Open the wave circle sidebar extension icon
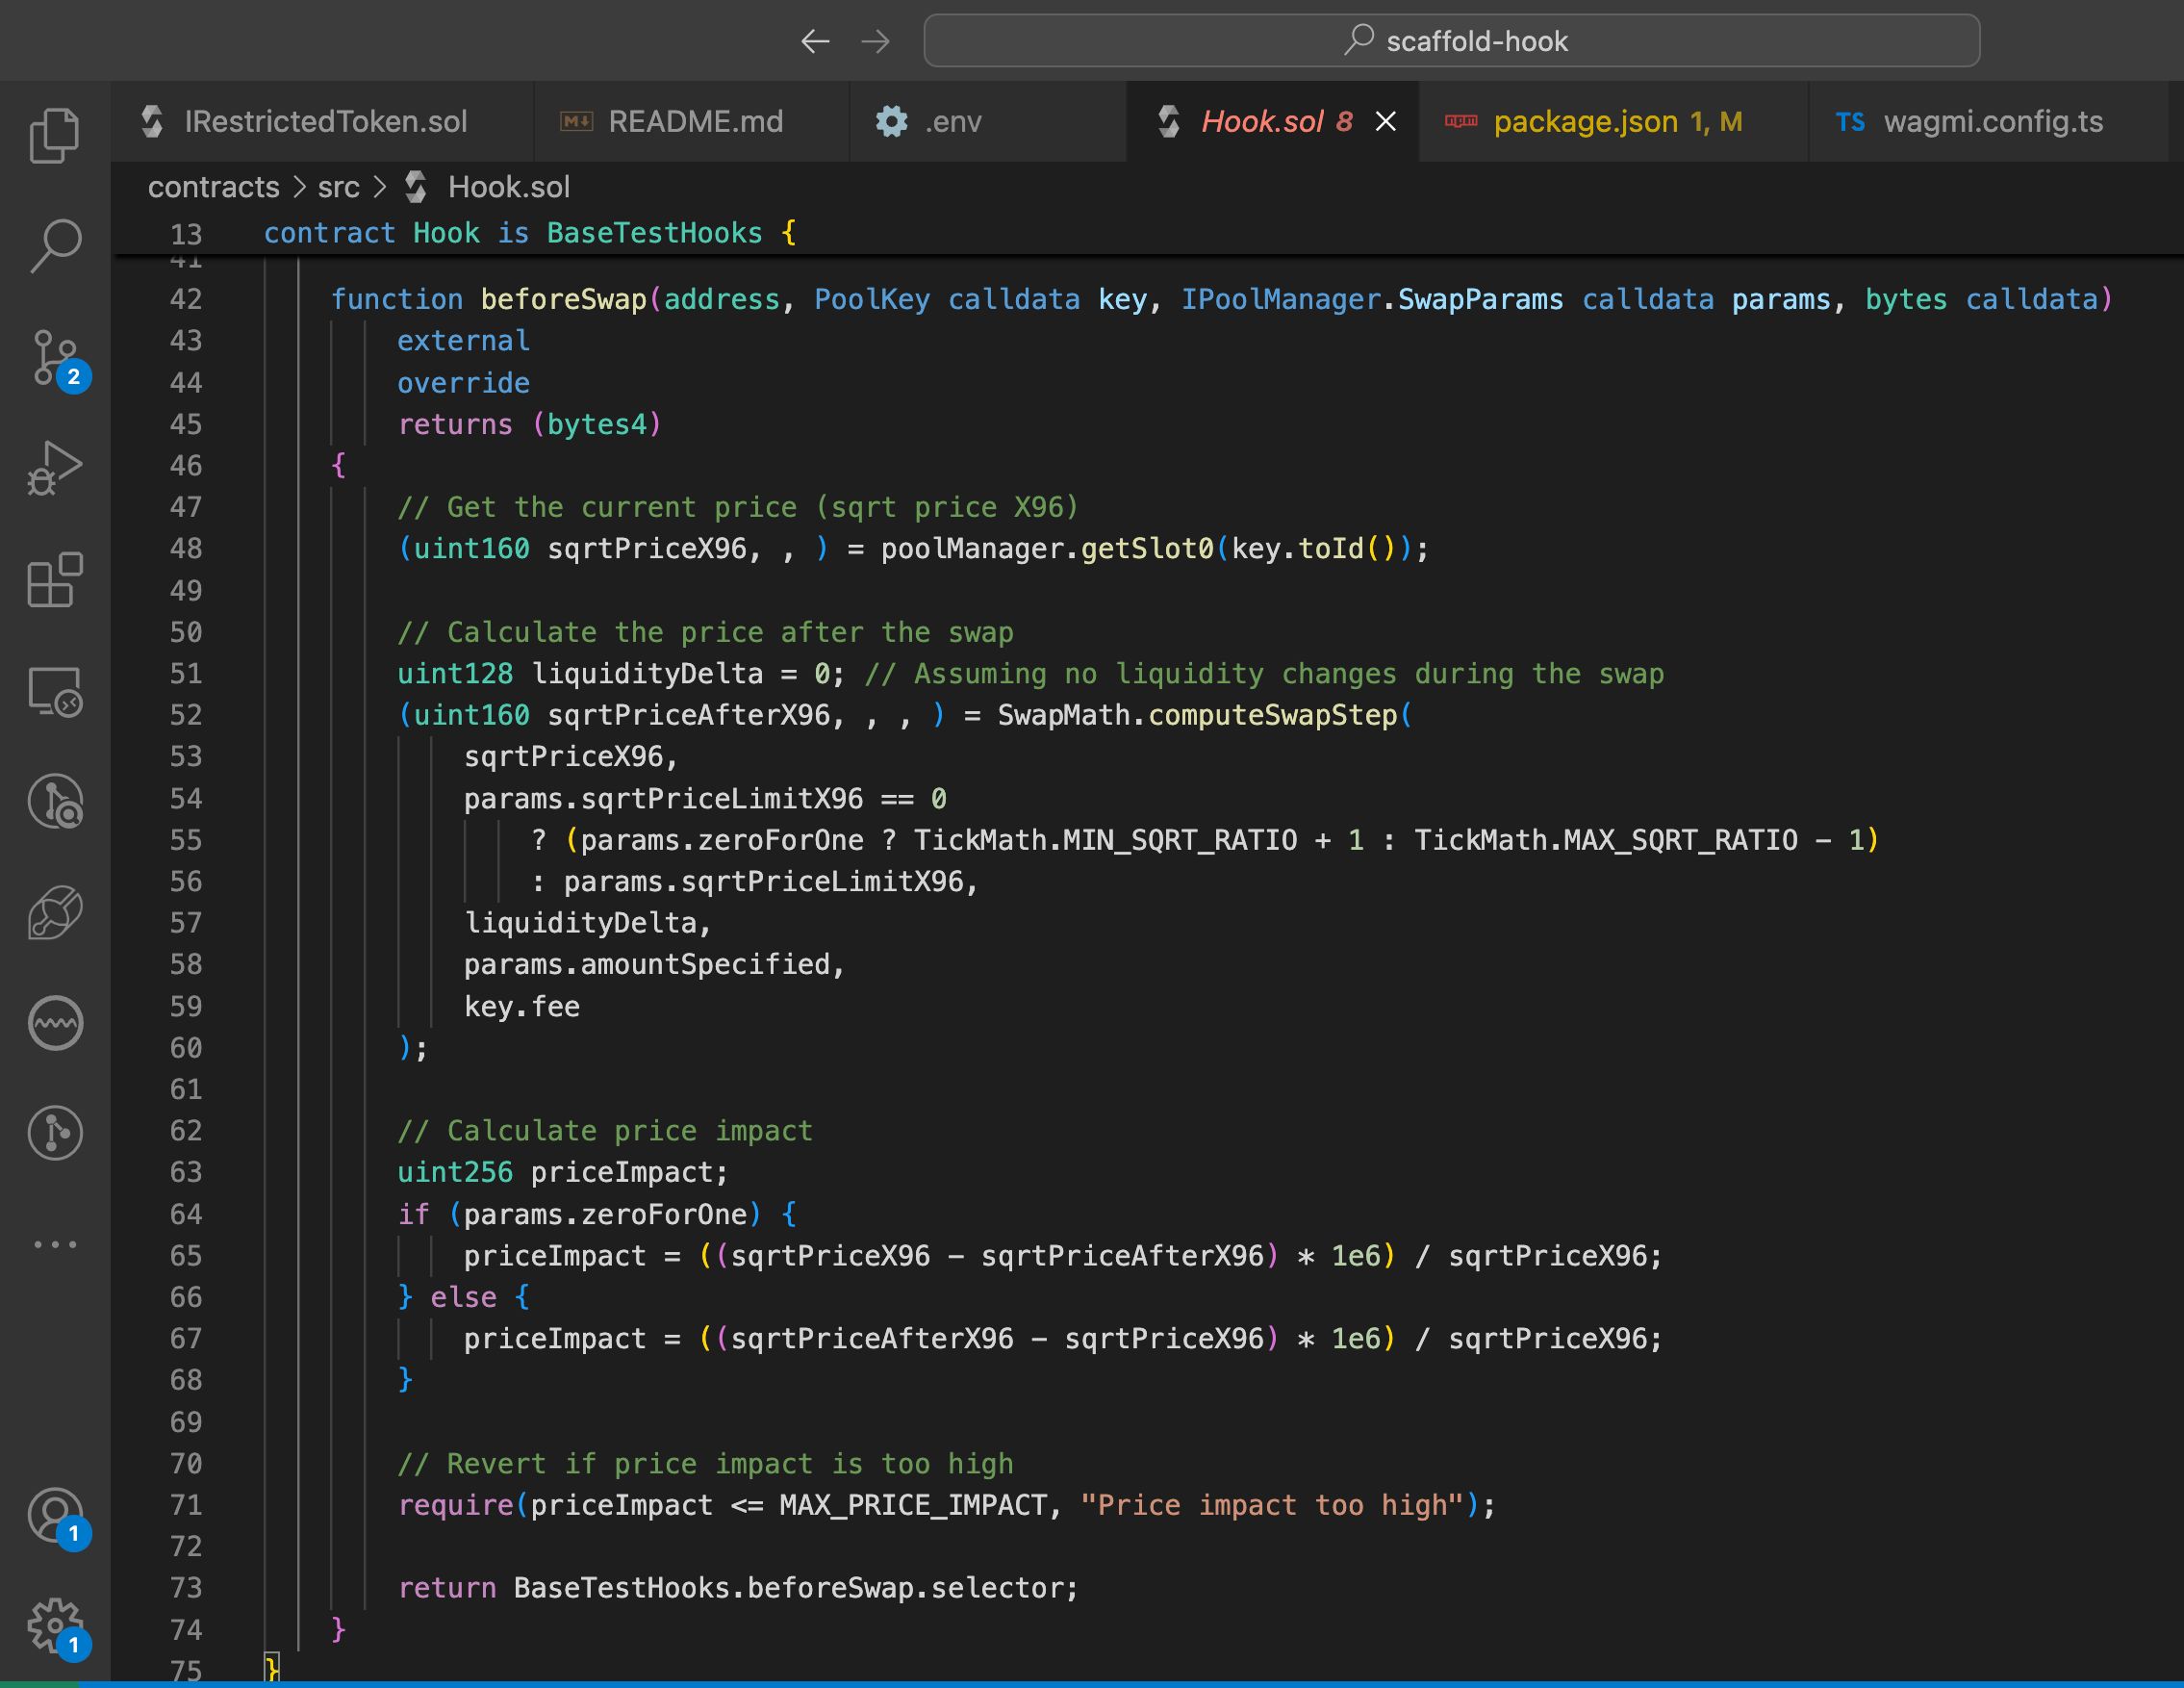Viewport: 2184px width, 1688px height. tap(55, 1023)
